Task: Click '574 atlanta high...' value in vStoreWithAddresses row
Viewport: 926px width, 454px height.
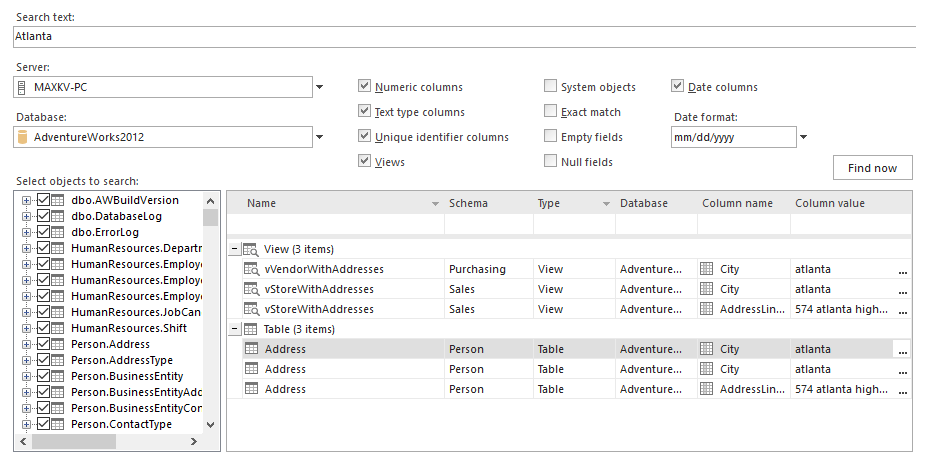Action: pyautogui.click(x=842, y=309)
